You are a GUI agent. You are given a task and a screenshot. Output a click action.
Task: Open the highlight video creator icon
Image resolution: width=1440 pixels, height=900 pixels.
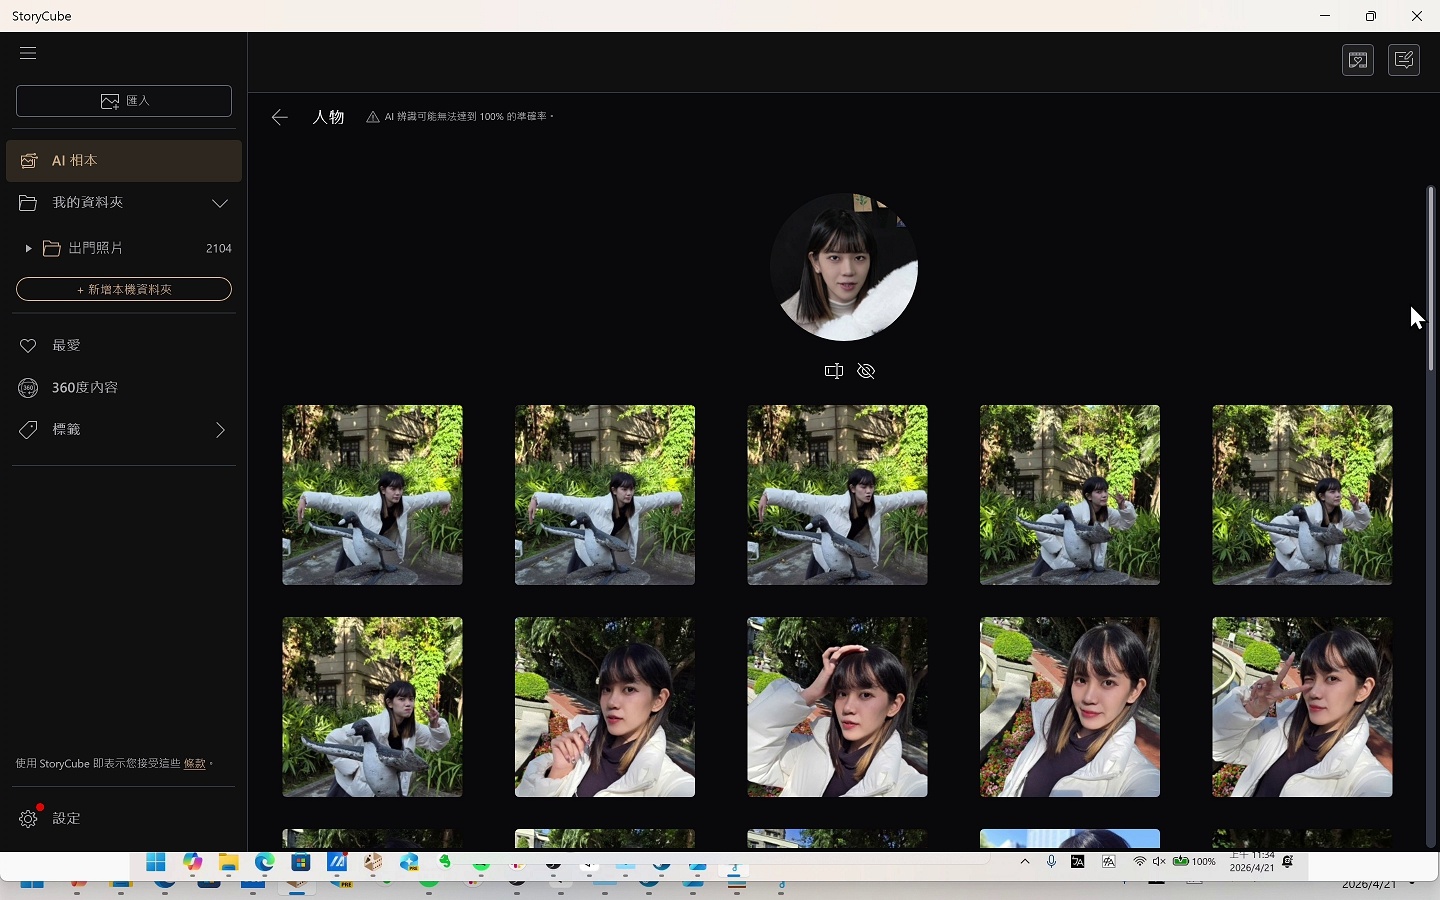tap(1358, 60)
